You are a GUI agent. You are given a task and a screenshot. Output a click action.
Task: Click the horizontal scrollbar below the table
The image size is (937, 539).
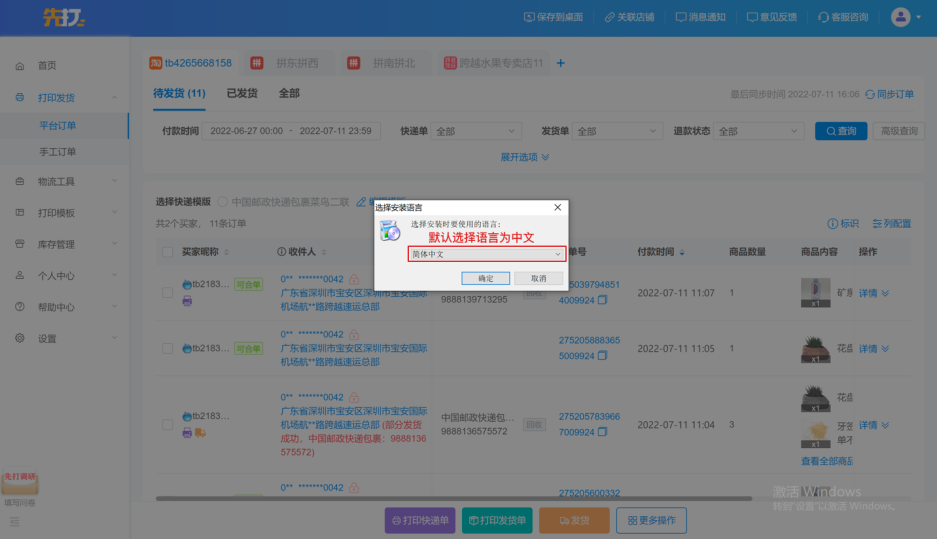450,497
